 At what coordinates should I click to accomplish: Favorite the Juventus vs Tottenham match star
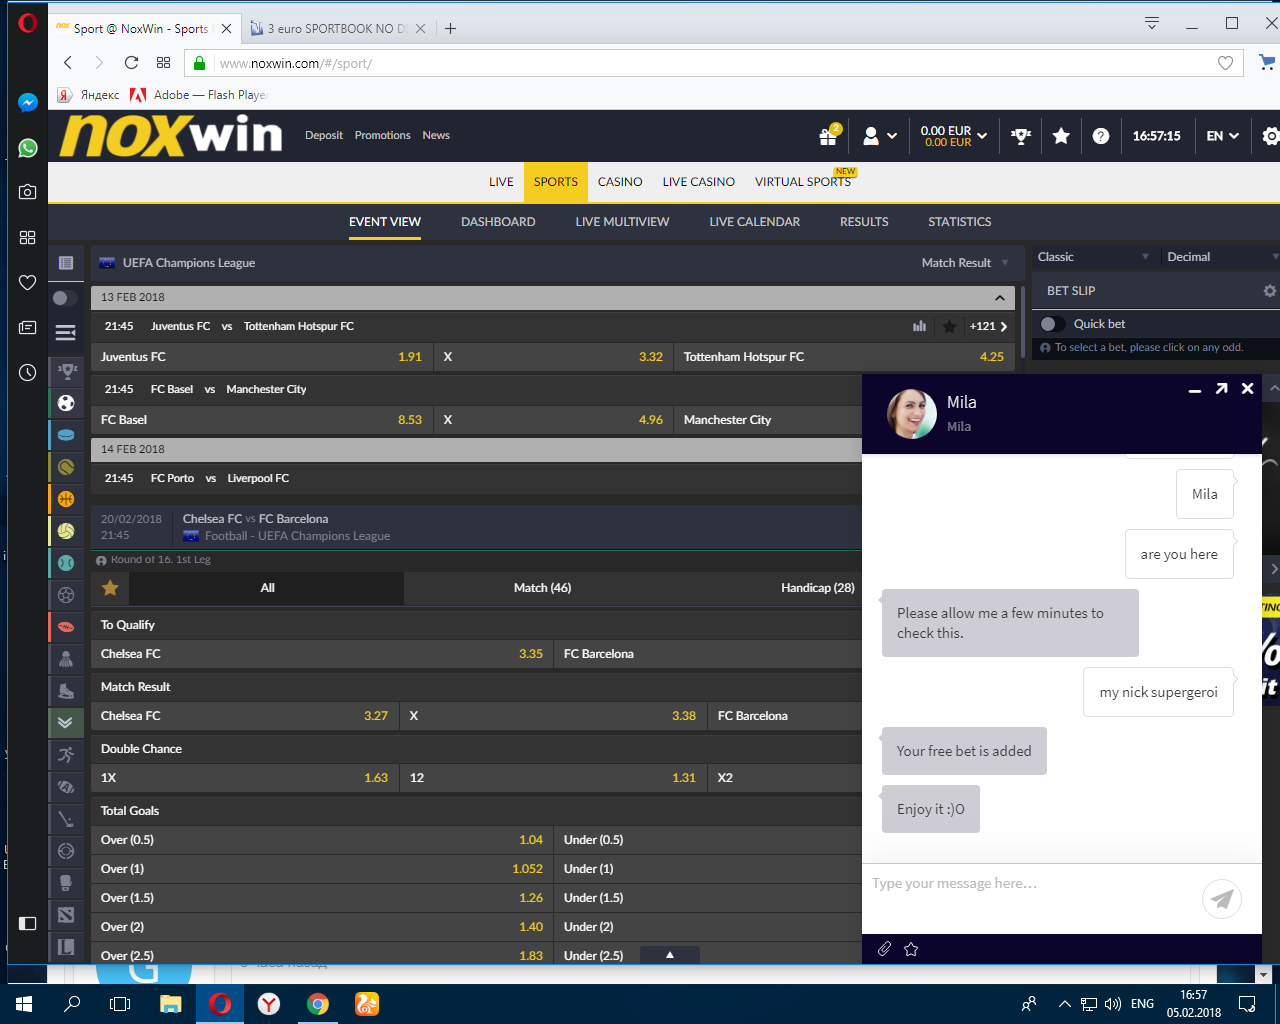click(949, 326)
